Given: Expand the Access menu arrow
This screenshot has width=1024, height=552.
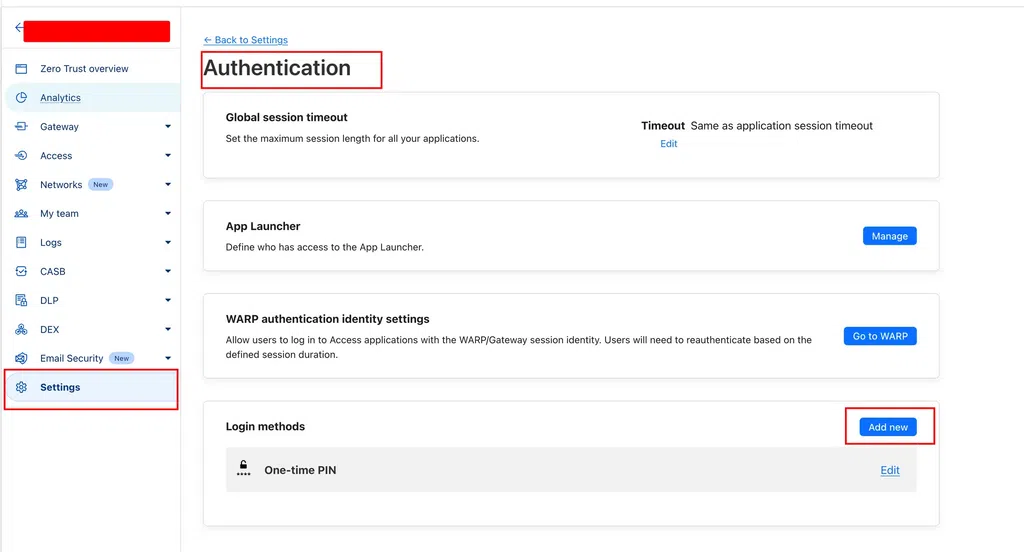Looking at the screenshot, I should point(168,155).
